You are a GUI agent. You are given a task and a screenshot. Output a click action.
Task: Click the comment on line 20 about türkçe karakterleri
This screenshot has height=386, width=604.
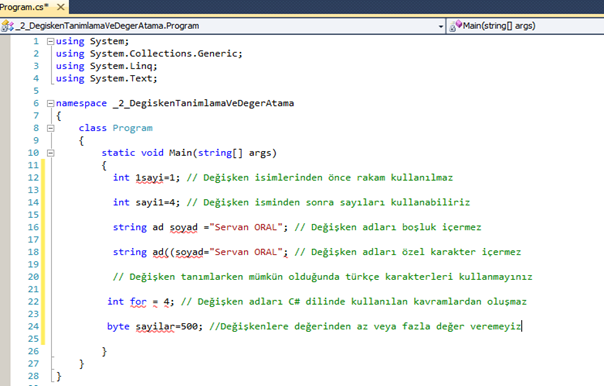323,277
